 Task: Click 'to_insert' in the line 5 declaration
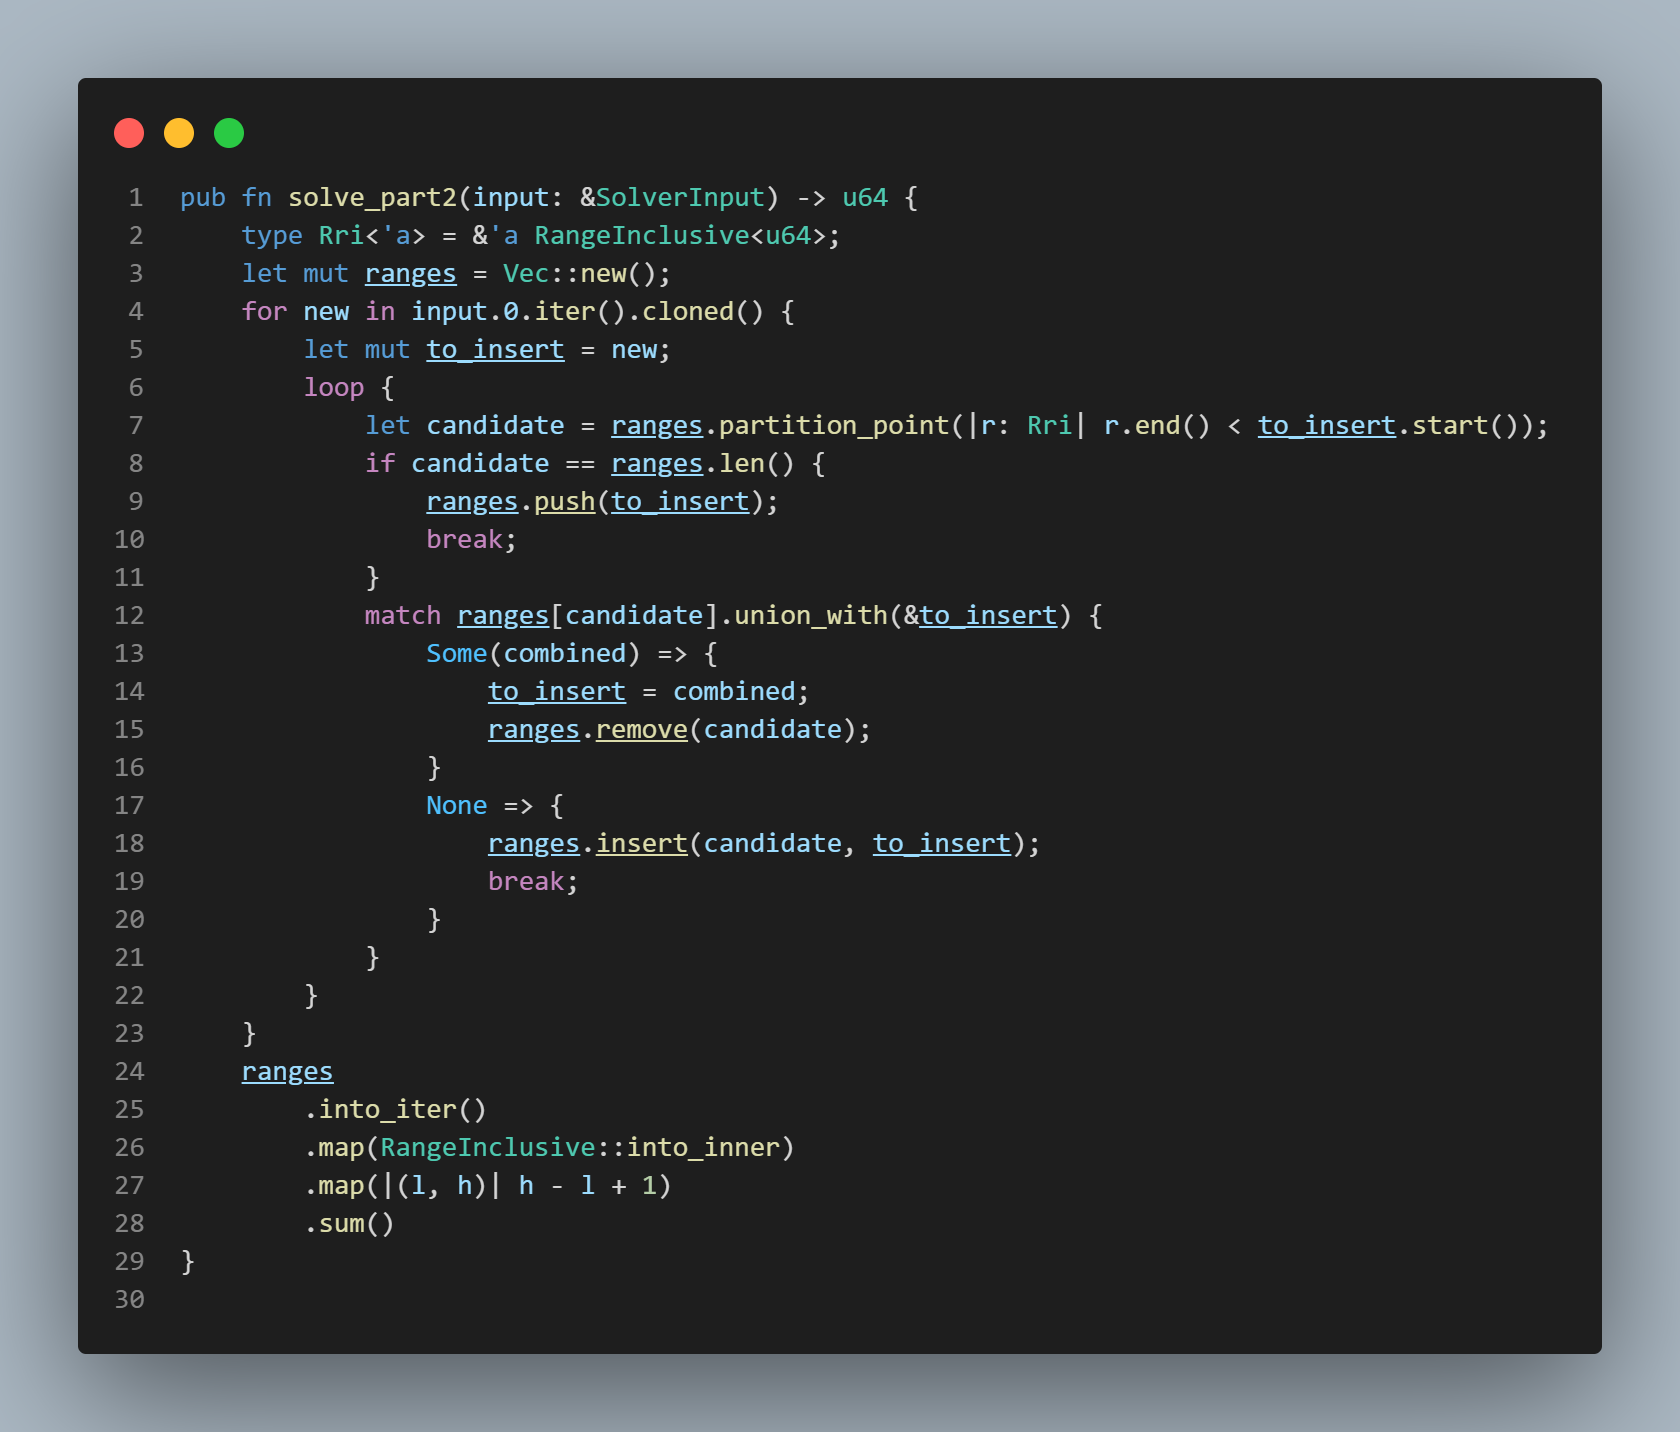[x=495, y=350]
